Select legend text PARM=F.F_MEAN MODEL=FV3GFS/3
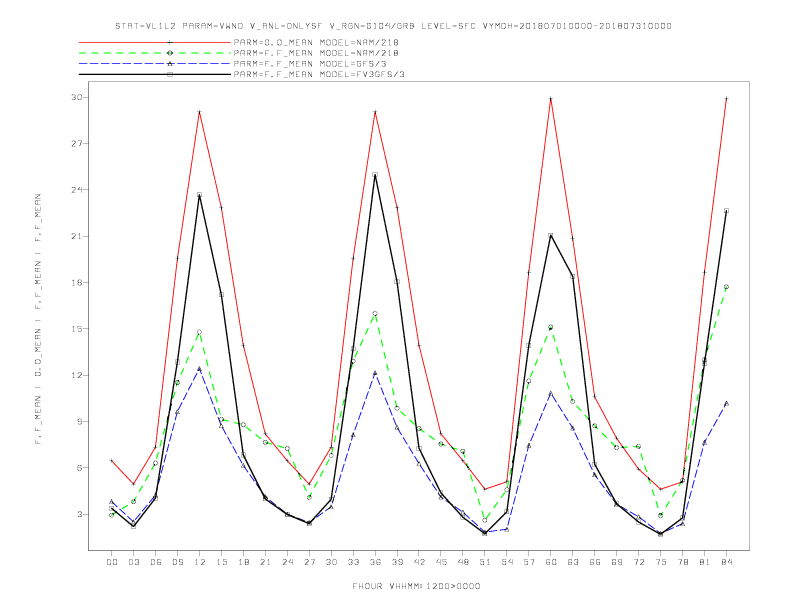The height and width of the screenshot is (612, 792). (319, 74)
